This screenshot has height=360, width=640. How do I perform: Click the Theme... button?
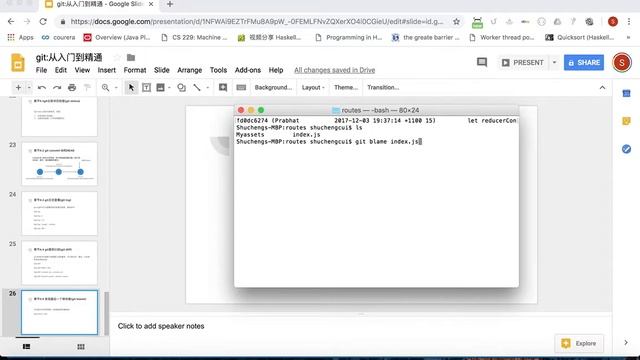[346, 87]
